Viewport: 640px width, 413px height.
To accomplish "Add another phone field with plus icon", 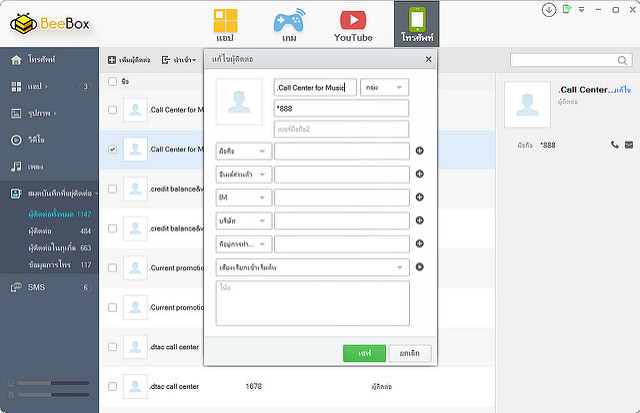I will (x=419, y=151).
